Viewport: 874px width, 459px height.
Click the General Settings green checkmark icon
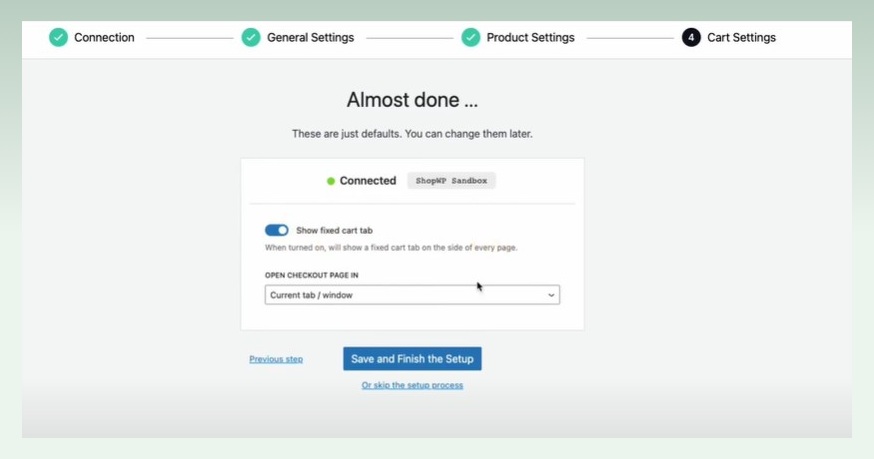click(x=251, y=37)
